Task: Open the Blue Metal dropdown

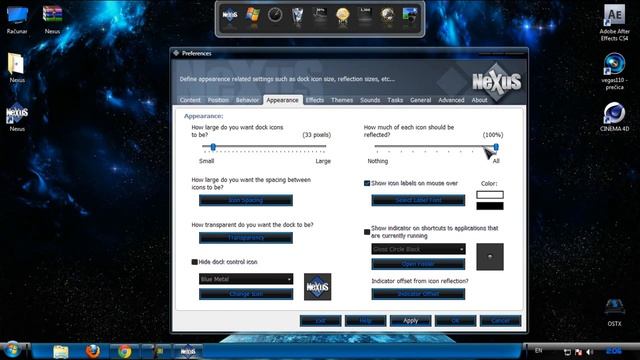Action: [246, 279]
